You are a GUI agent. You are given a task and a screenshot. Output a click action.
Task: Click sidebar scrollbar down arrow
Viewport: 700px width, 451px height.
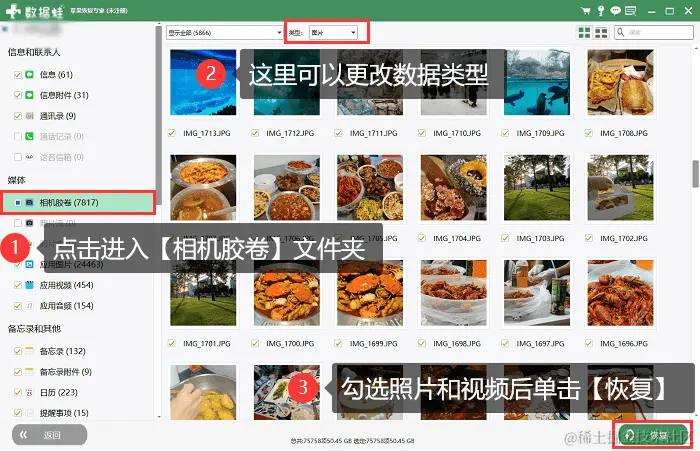tap(159, 417)
